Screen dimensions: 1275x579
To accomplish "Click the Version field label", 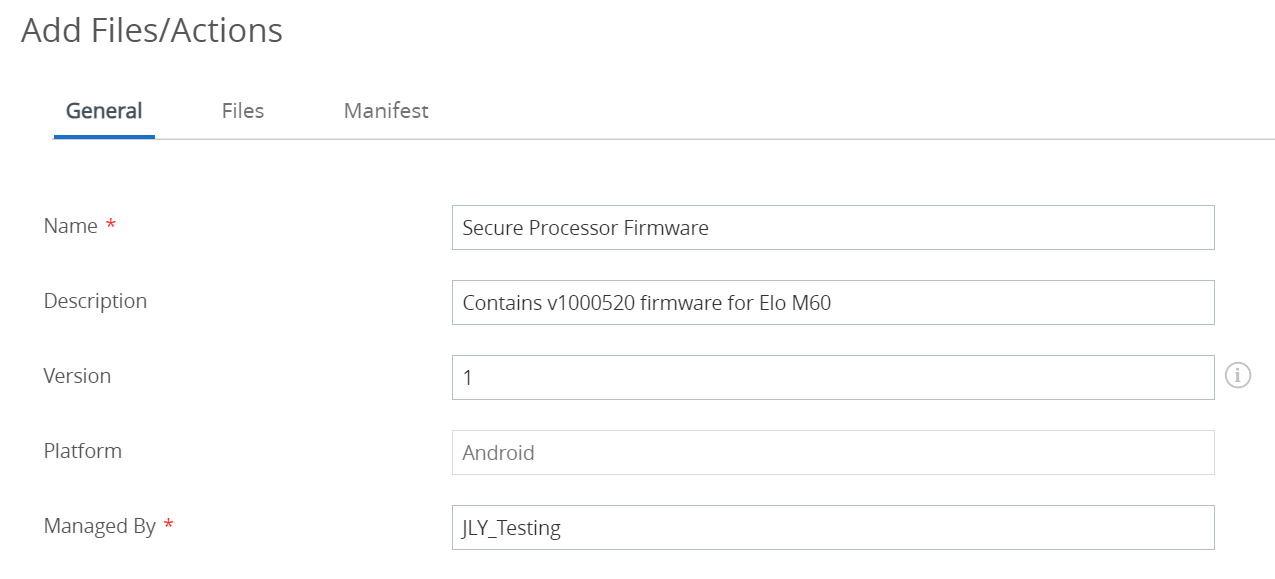I will pos(77,376).
